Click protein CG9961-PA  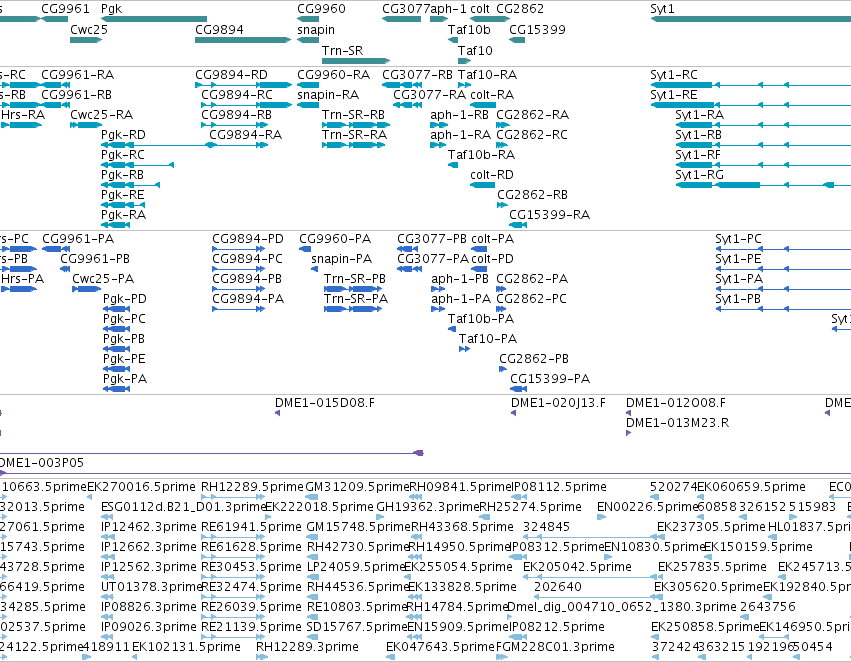tap(78, 239)
